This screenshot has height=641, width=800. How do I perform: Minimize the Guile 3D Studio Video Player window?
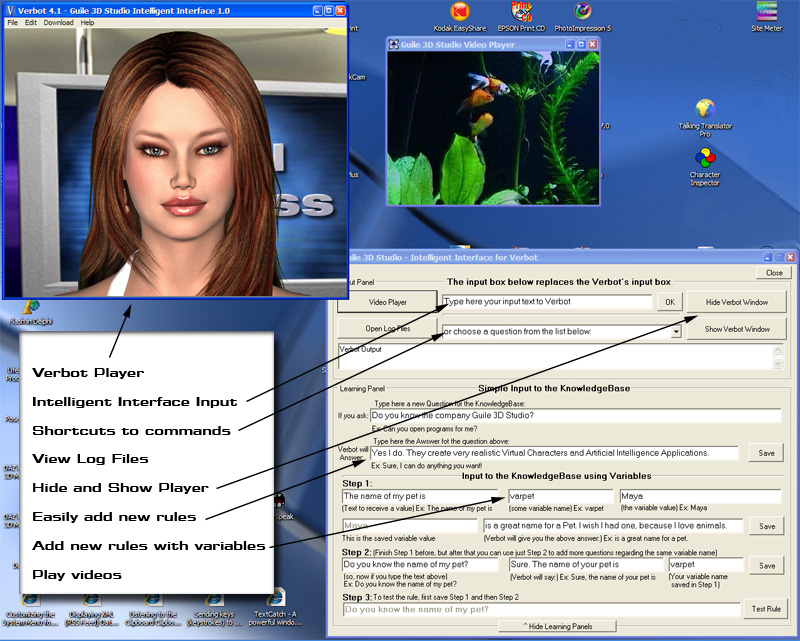(570, 44)
